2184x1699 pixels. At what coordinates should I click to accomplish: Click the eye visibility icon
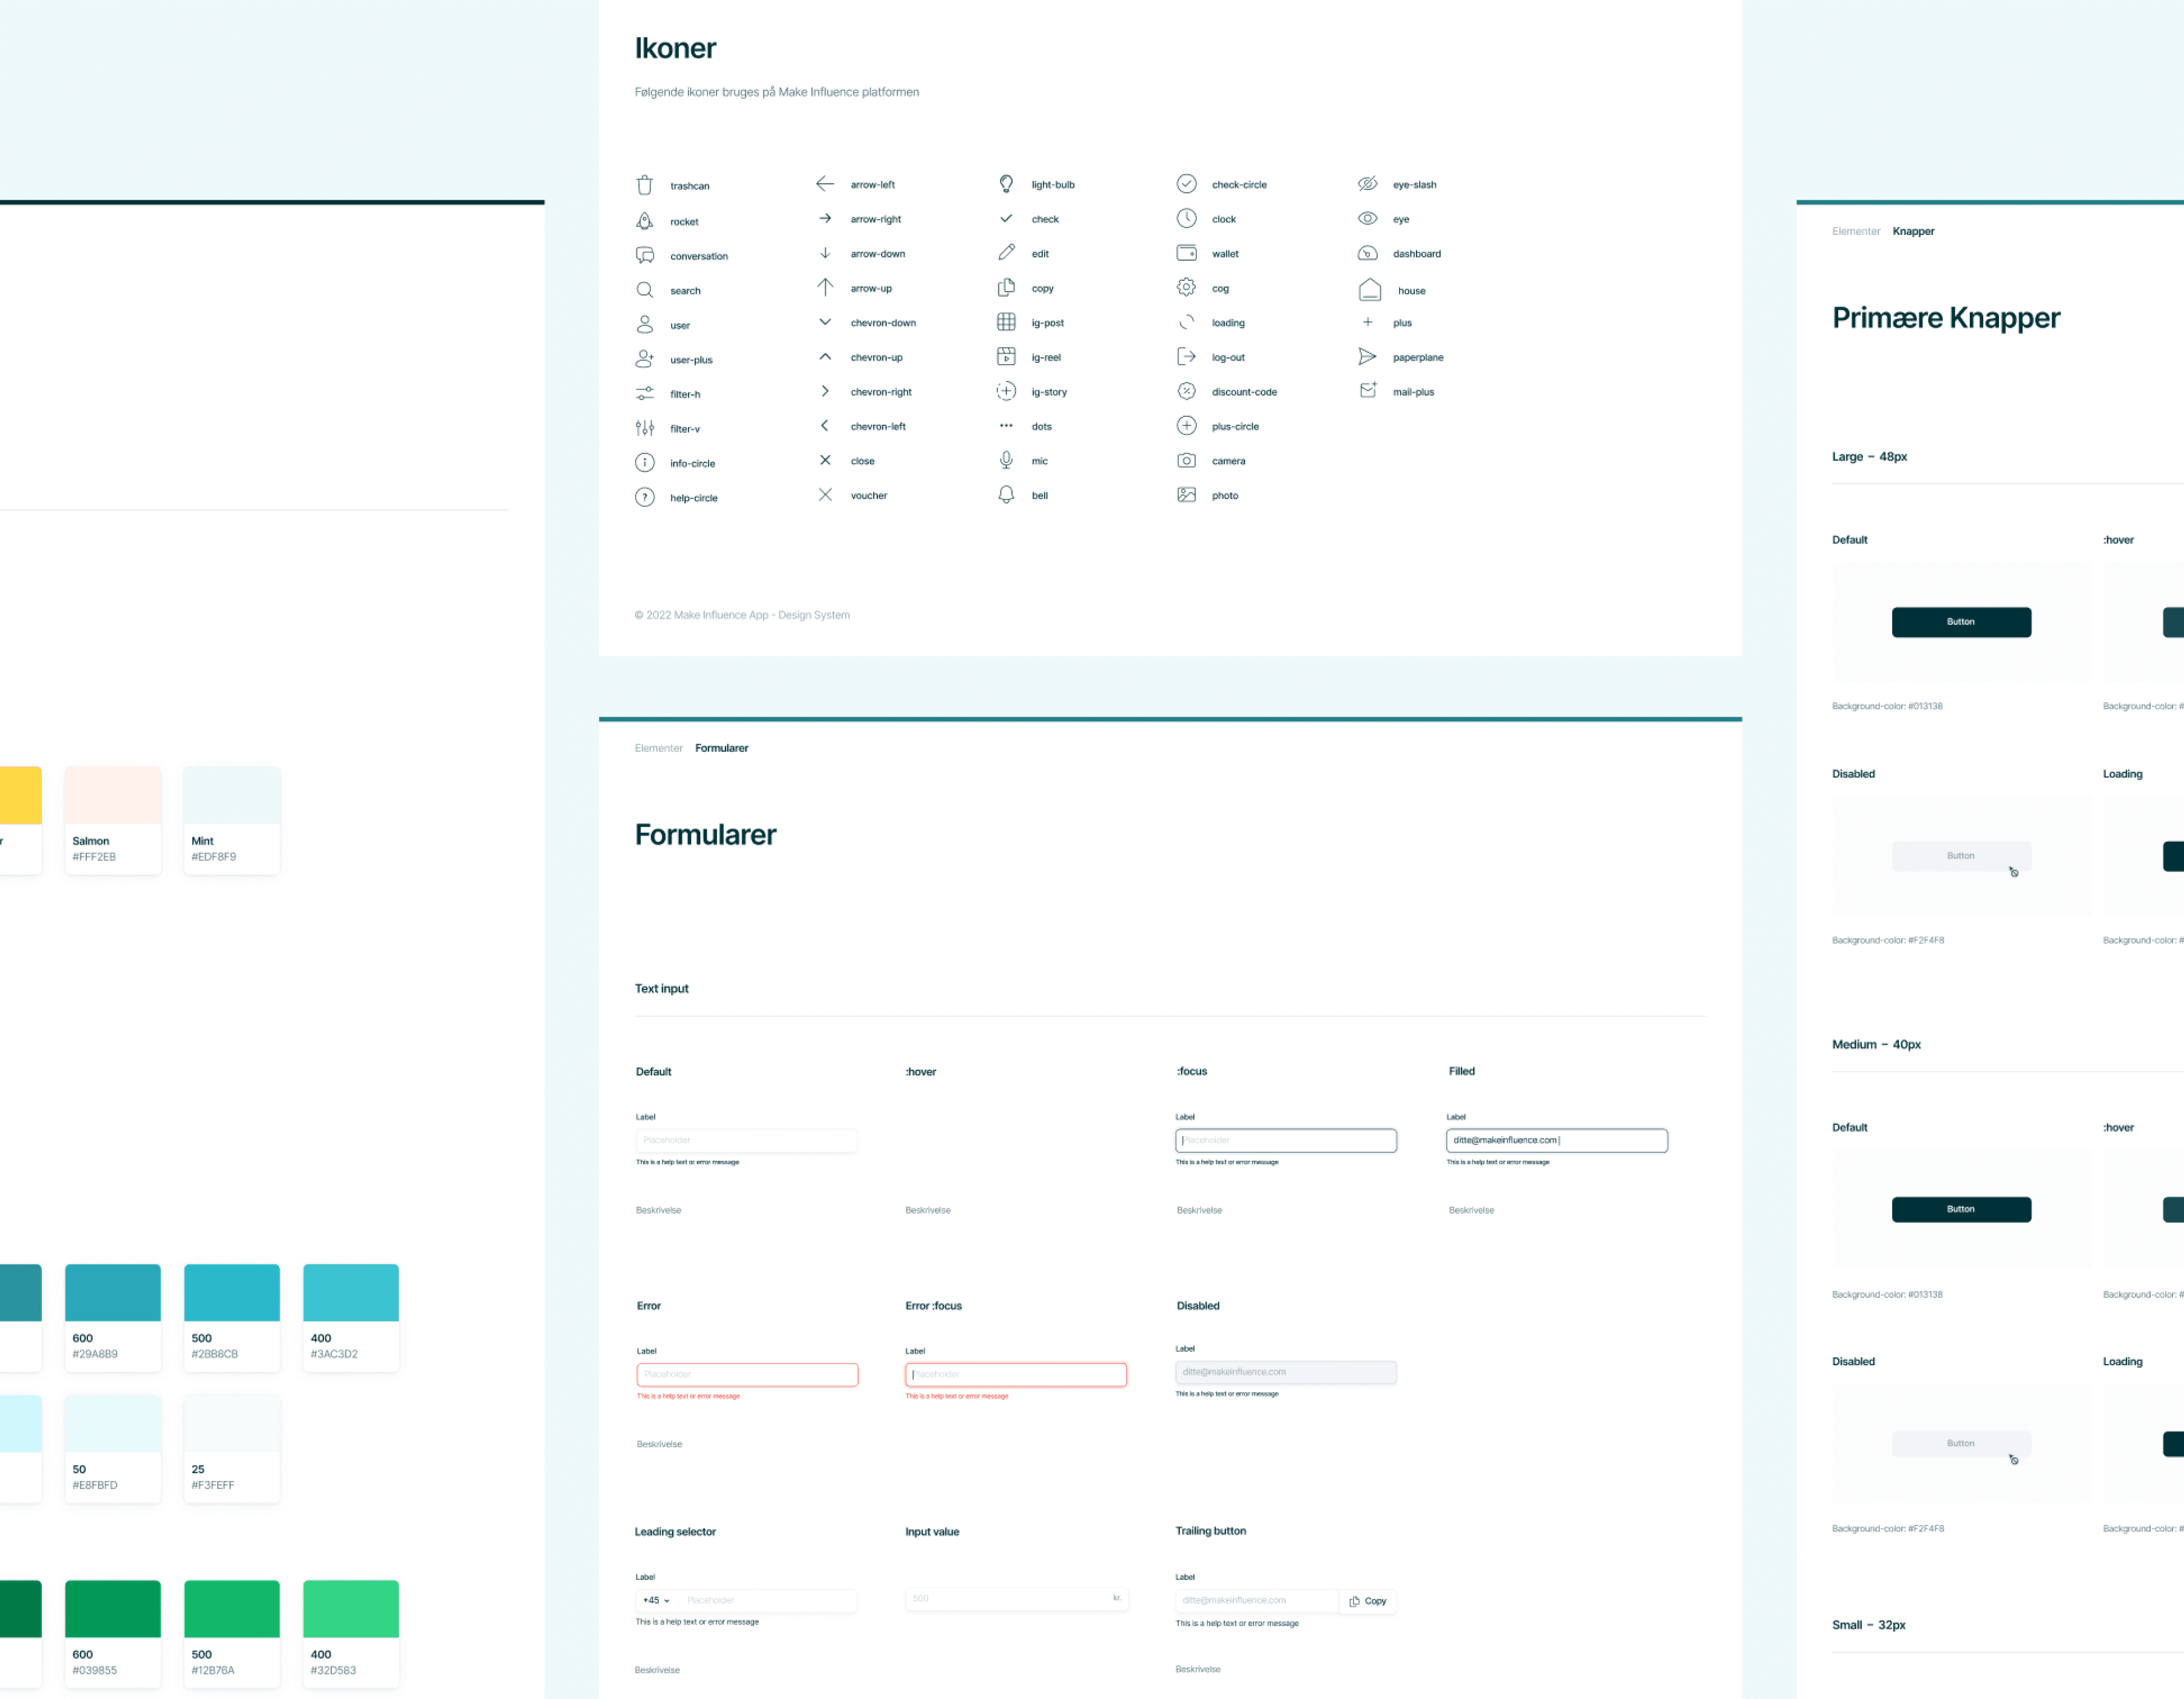click(x=1367, y=219)
